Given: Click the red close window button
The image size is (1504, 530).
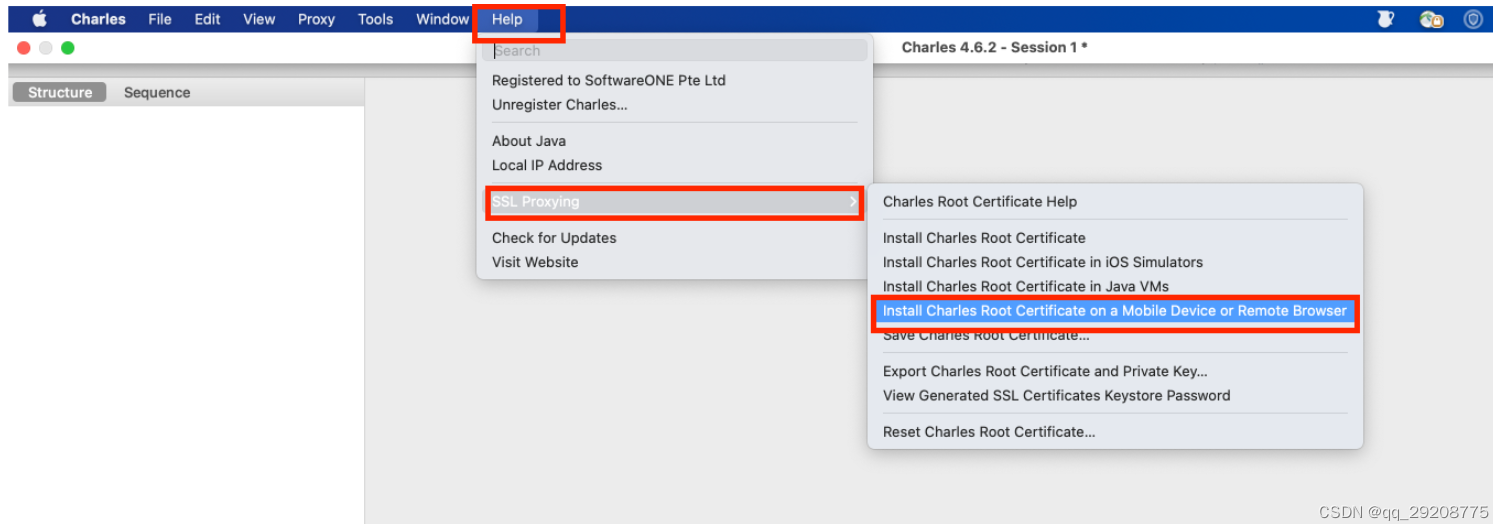Looking at the screenshot, I should 24,48.
